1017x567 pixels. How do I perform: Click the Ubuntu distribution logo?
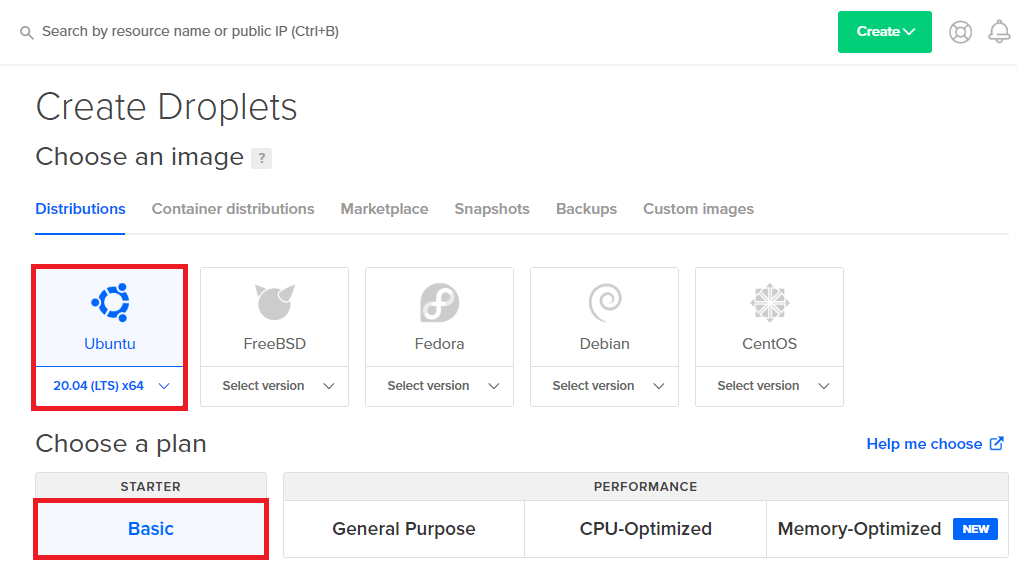pos(110,303)
